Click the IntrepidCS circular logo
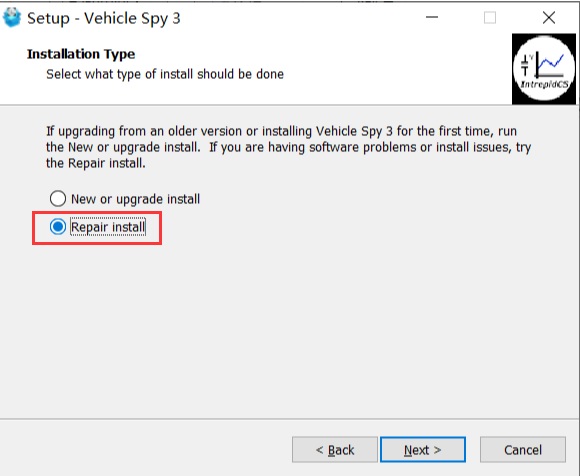This screenshot has height=476, width=580. point(544,69)
